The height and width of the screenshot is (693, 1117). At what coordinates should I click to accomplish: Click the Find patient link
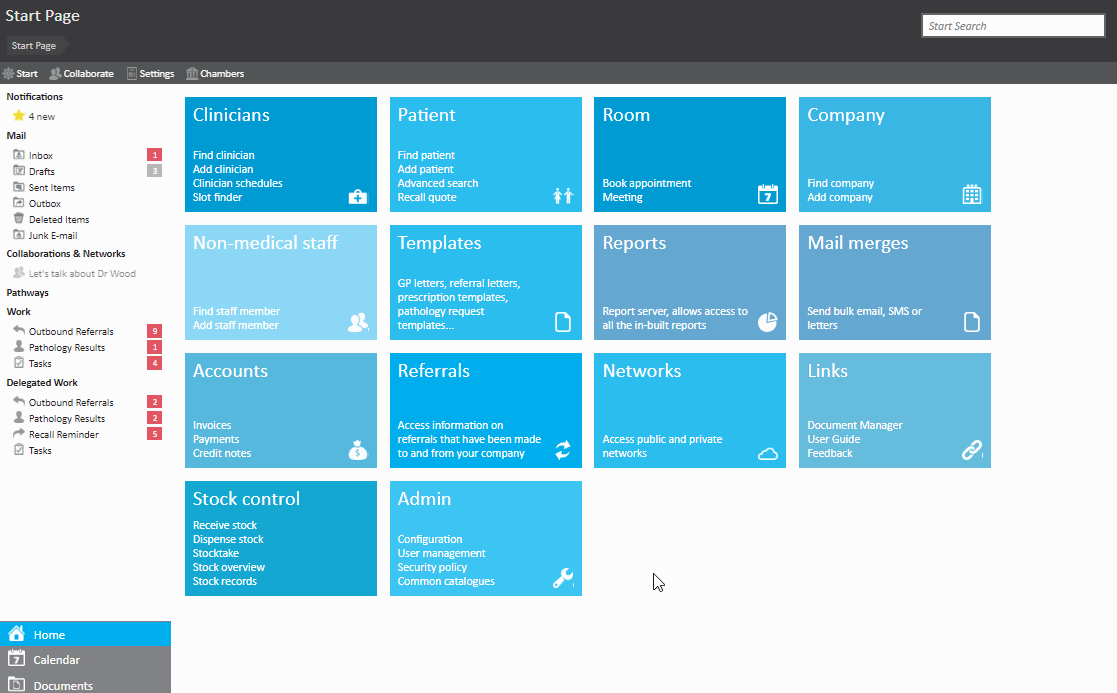[426, 155]
